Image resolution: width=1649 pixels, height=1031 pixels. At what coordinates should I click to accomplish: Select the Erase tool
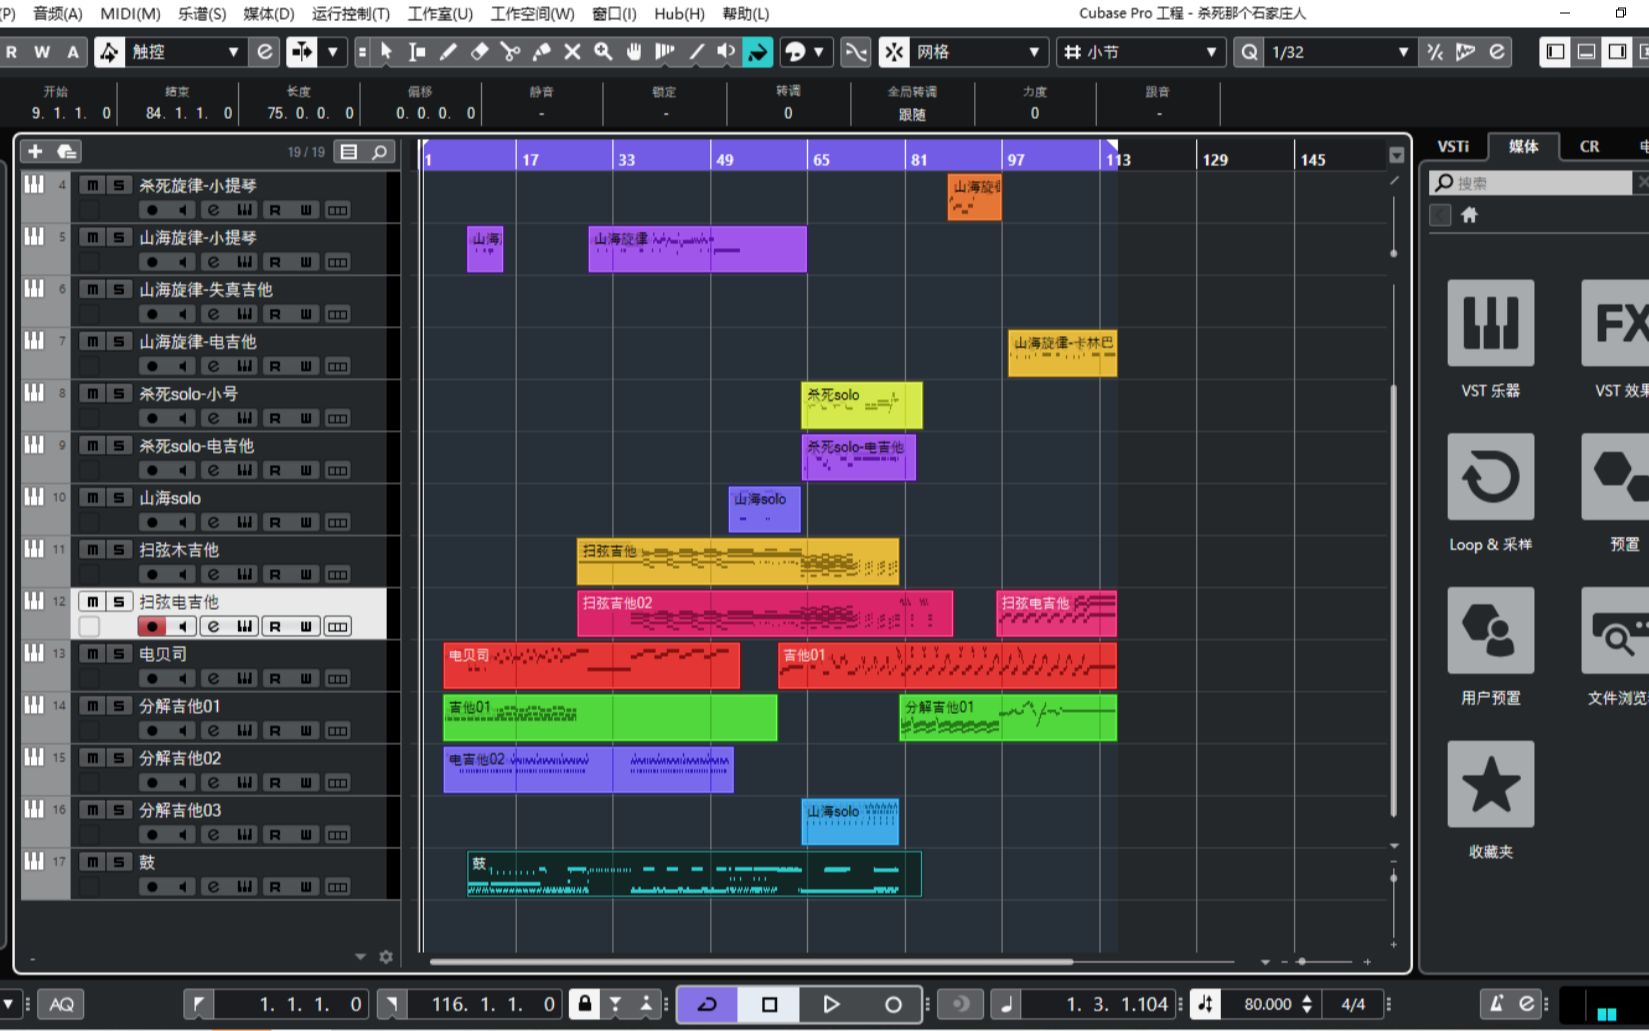point(479,52)
